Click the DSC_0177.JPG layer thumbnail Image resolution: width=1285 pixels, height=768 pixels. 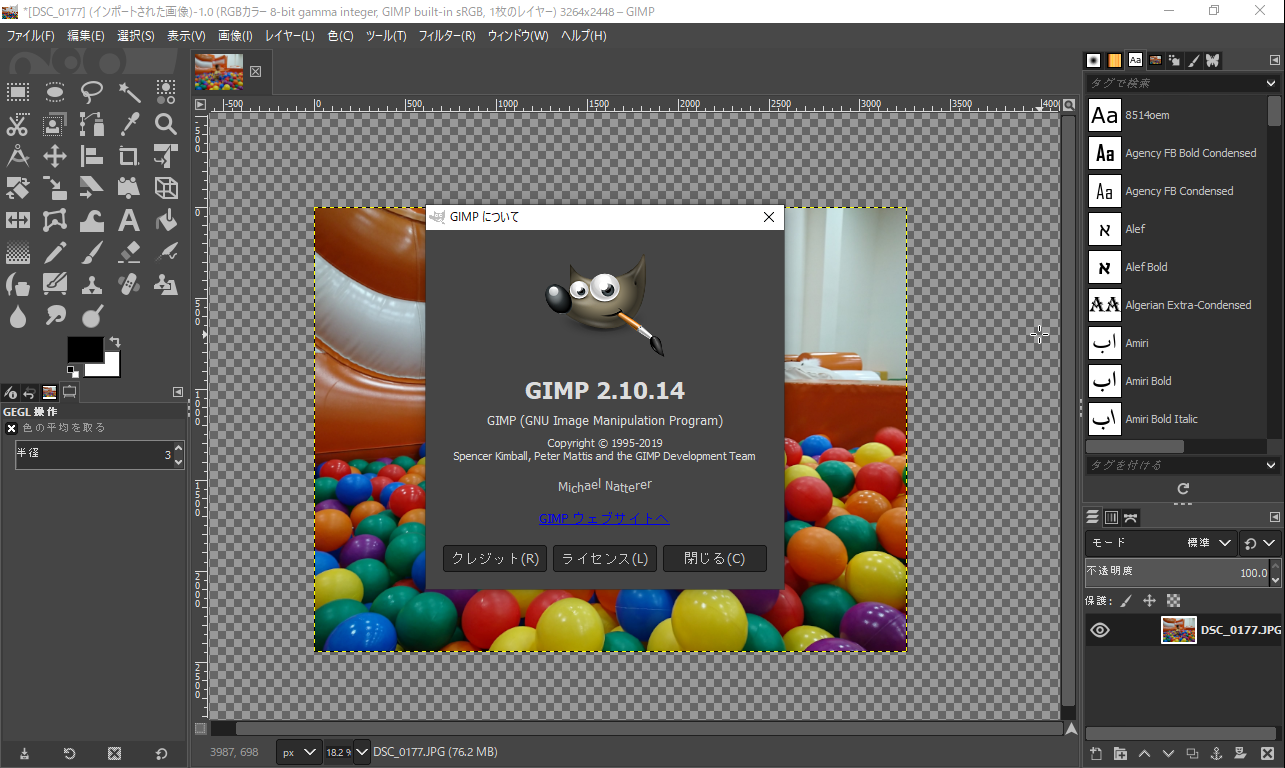click(1178, 629)
